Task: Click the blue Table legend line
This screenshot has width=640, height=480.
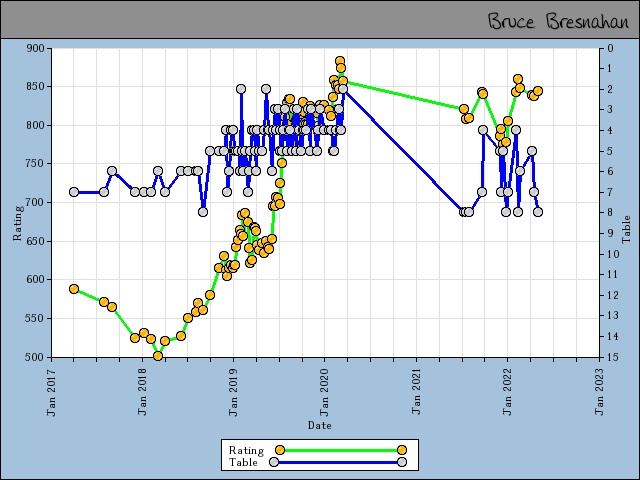Action: coord(338,462)
